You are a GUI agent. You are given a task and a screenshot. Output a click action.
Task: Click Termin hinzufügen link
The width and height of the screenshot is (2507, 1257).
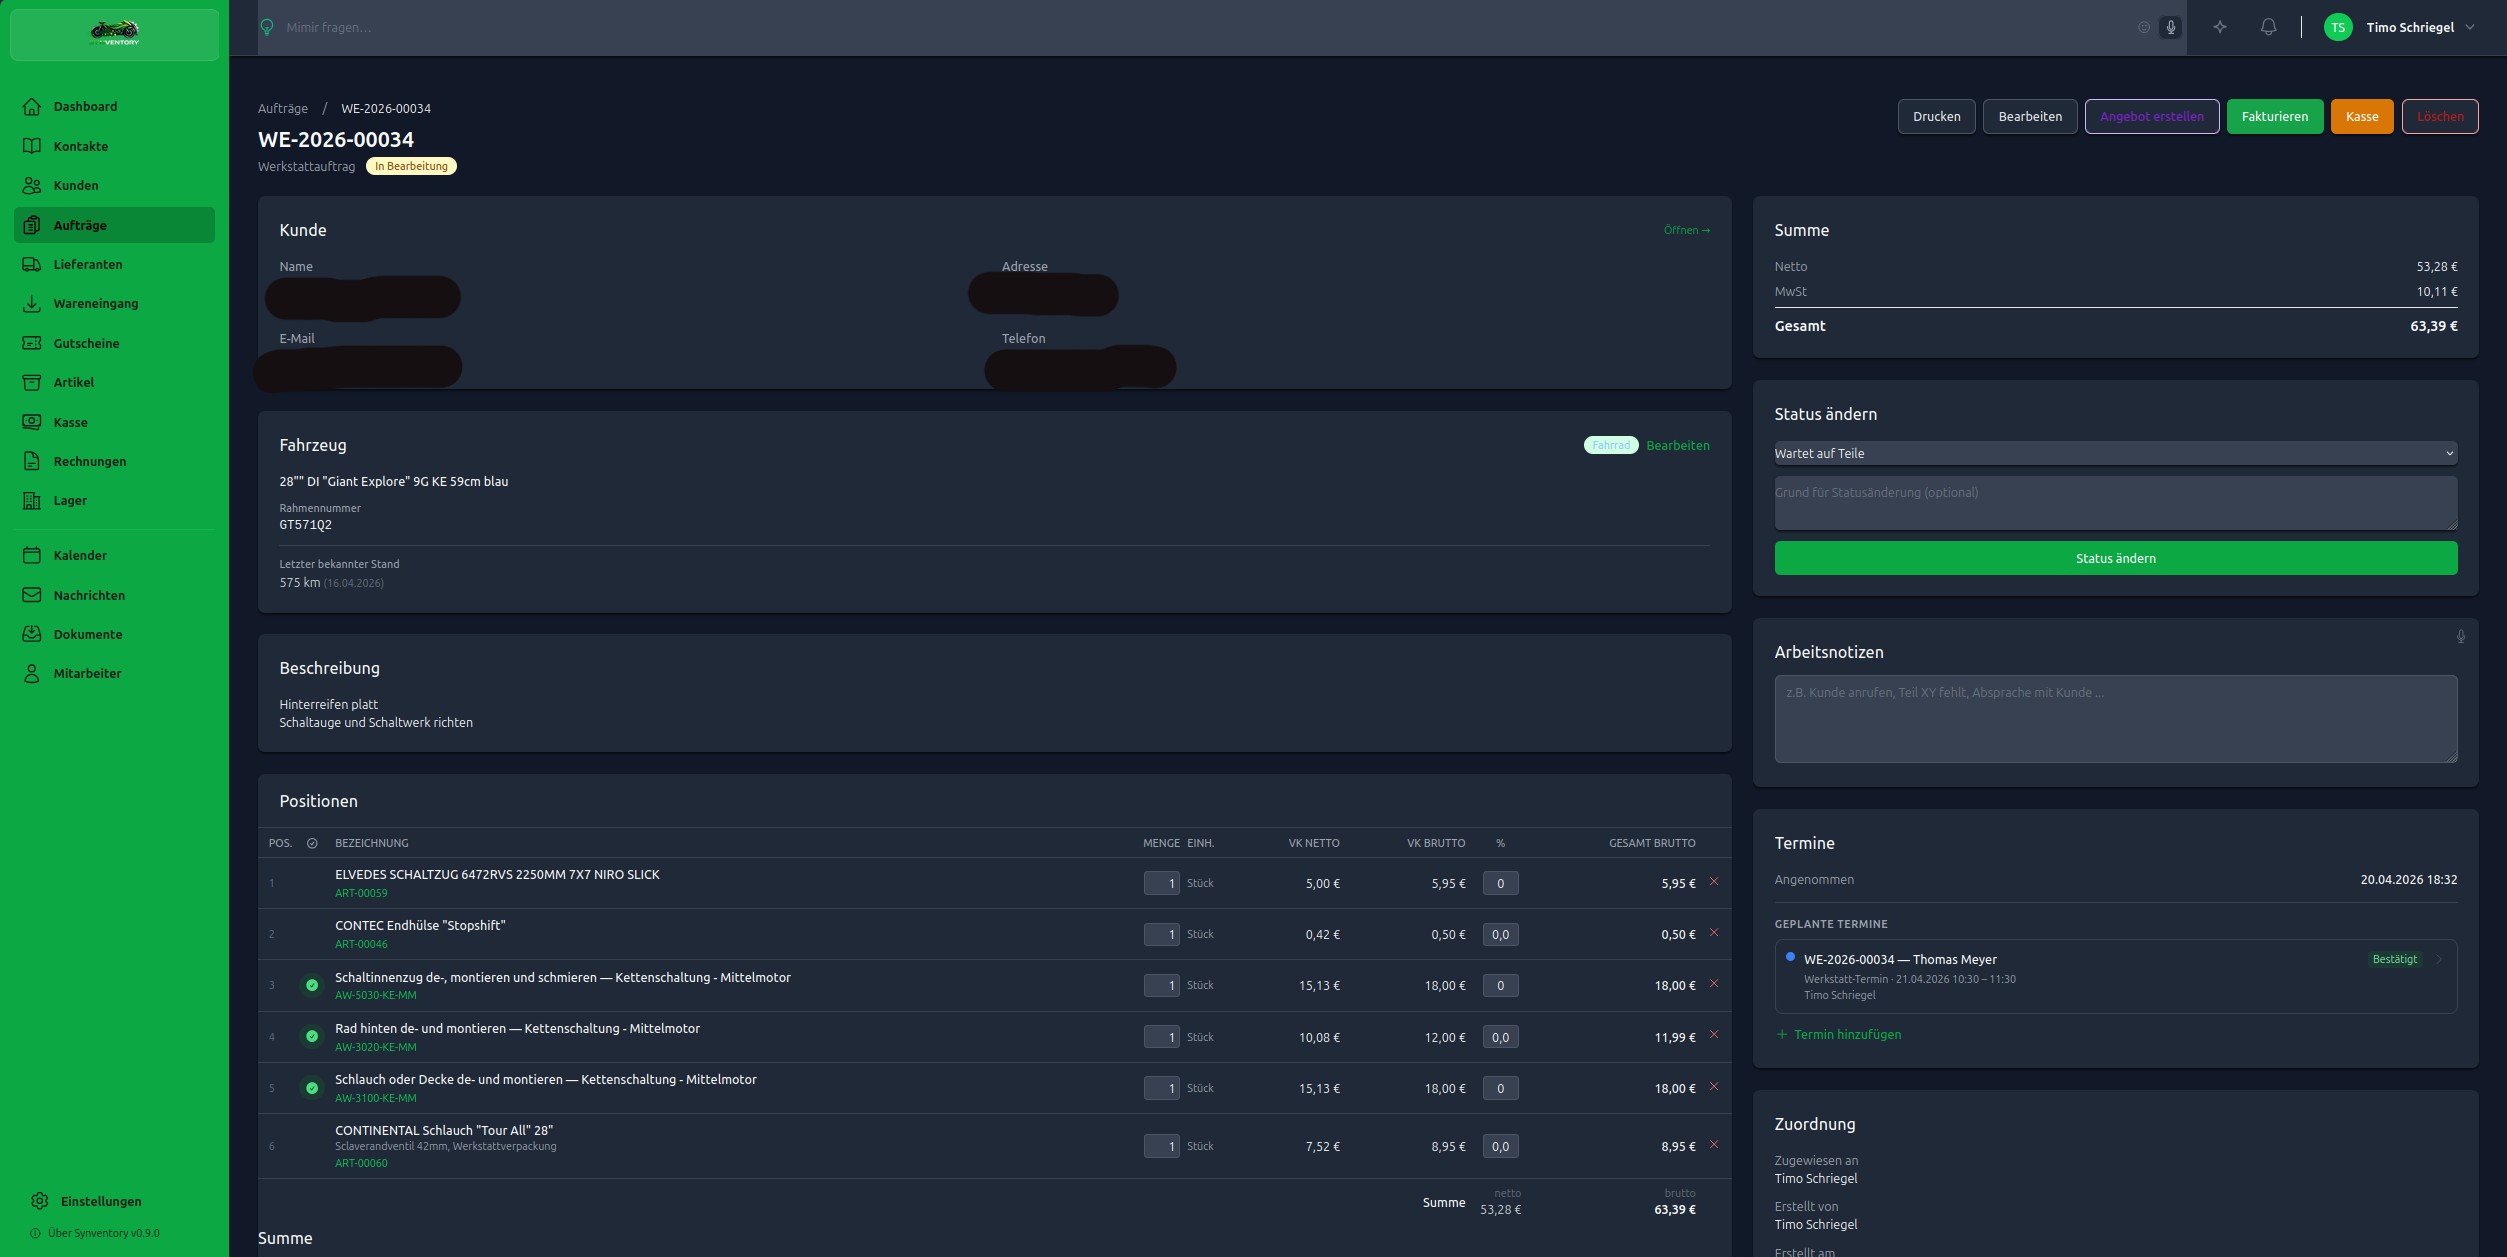[x=1846, y=1035]
